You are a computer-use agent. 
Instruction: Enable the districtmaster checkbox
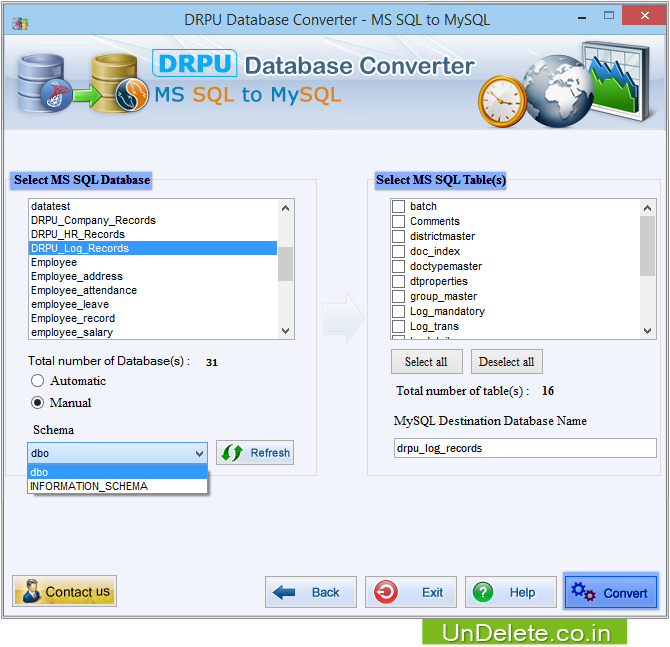coord(398,236)
